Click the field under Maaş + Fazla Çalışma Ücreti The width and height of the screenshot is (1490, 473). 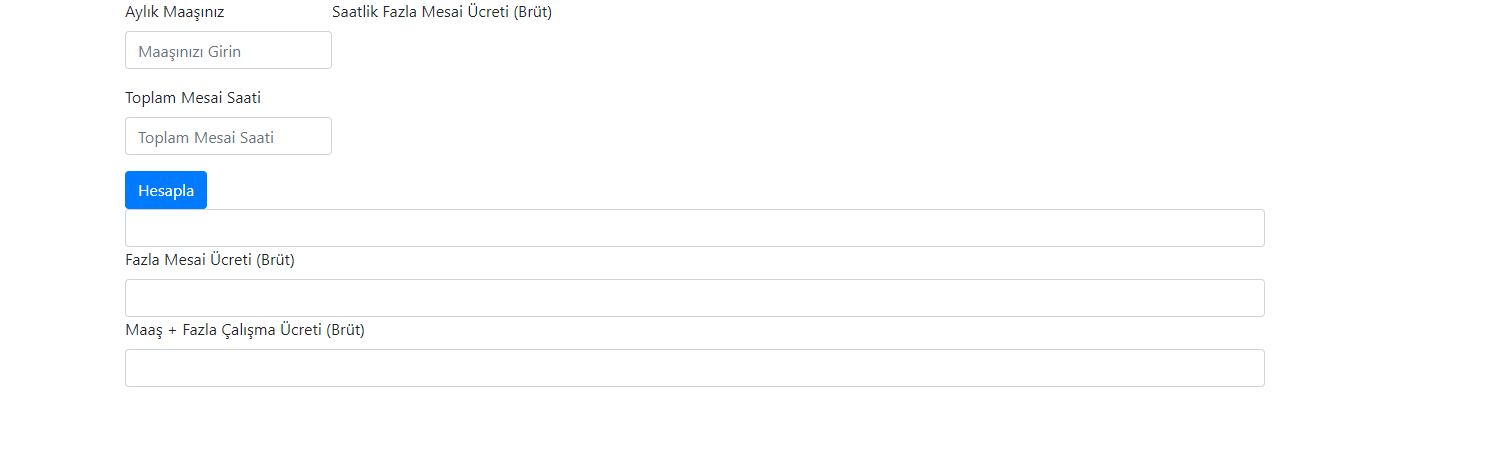click(x=694, y=368)
